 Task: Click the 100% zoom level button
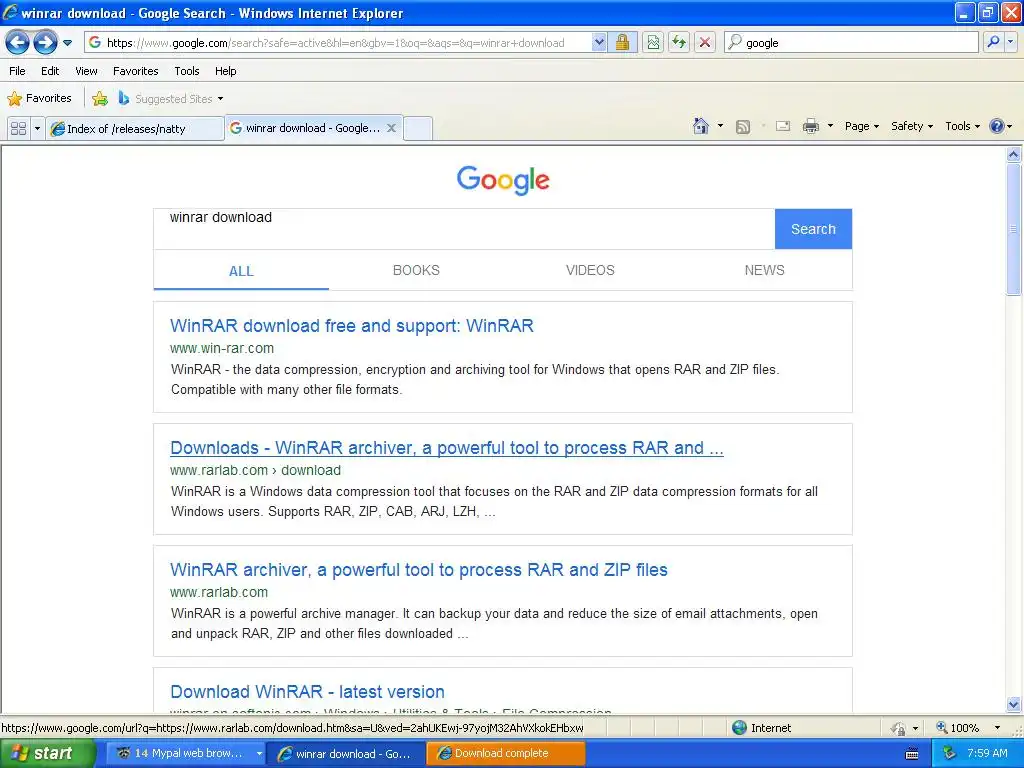point(958,728)
